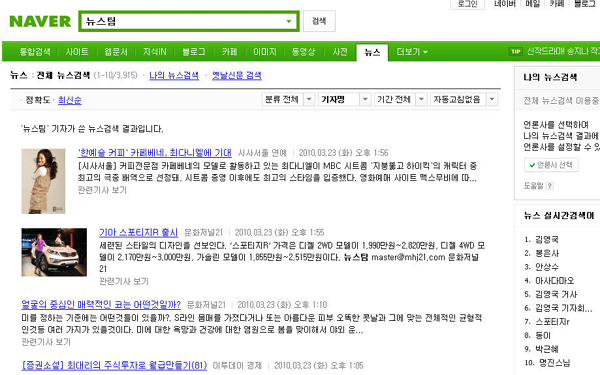Switch to the 사전 tab
Screen dimensions: 600x375
[340, 52]
